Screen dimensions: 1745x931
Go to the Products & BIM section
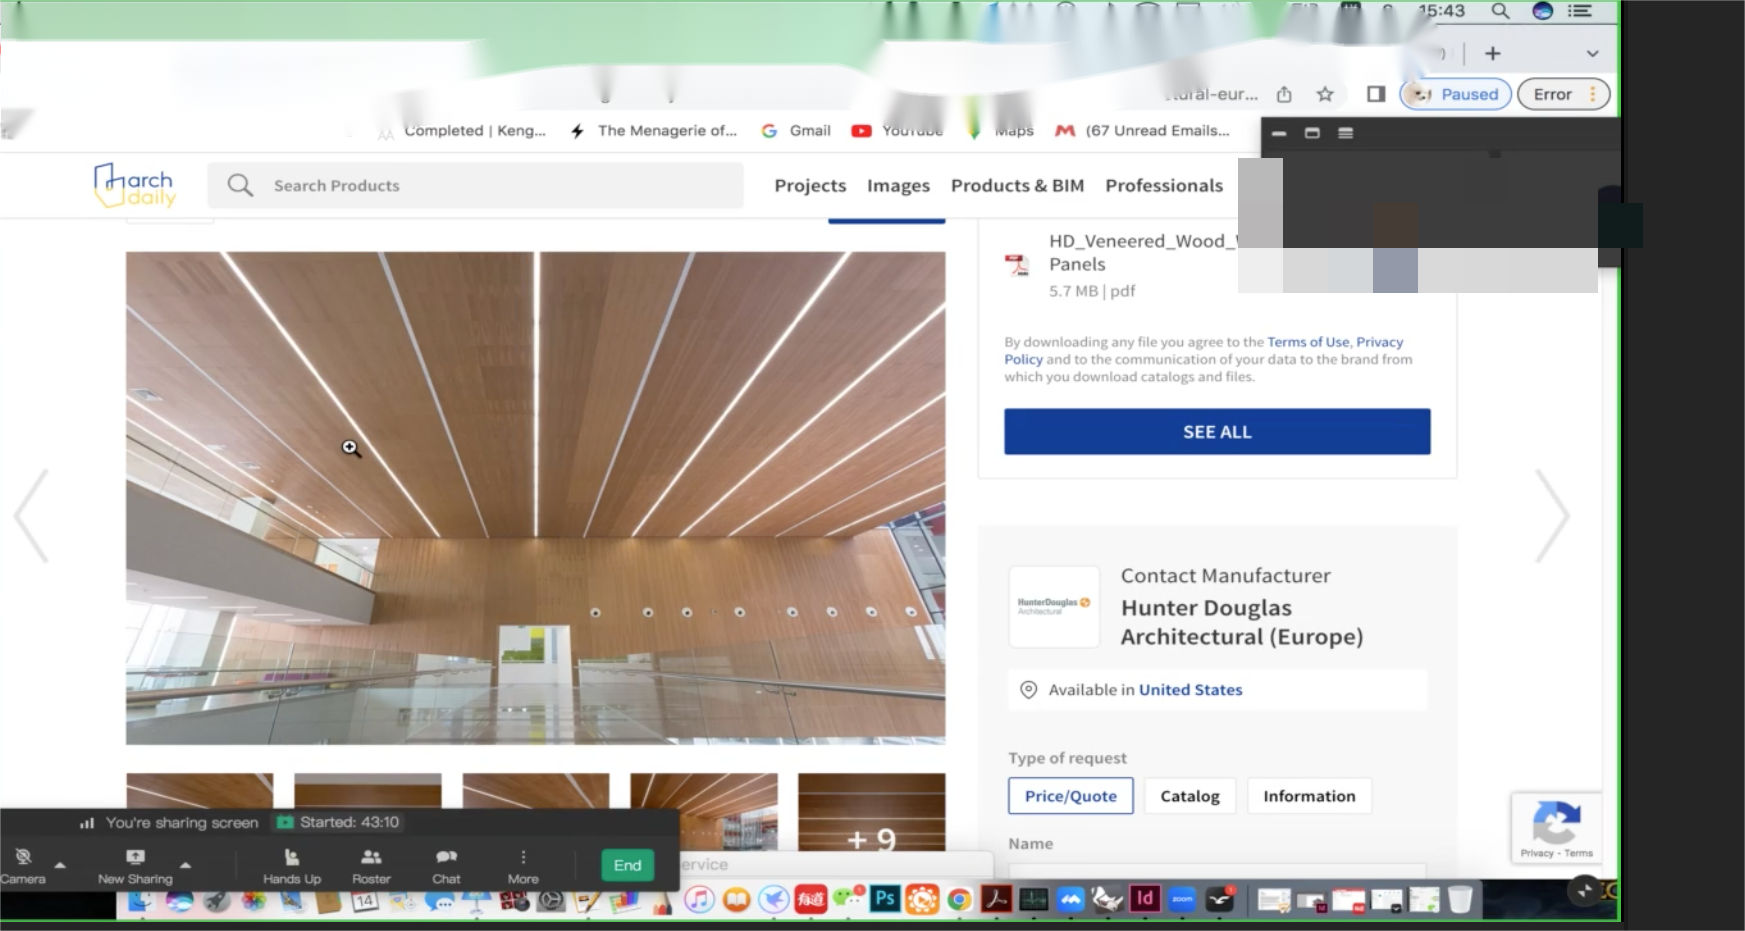tap(1016, 185)
